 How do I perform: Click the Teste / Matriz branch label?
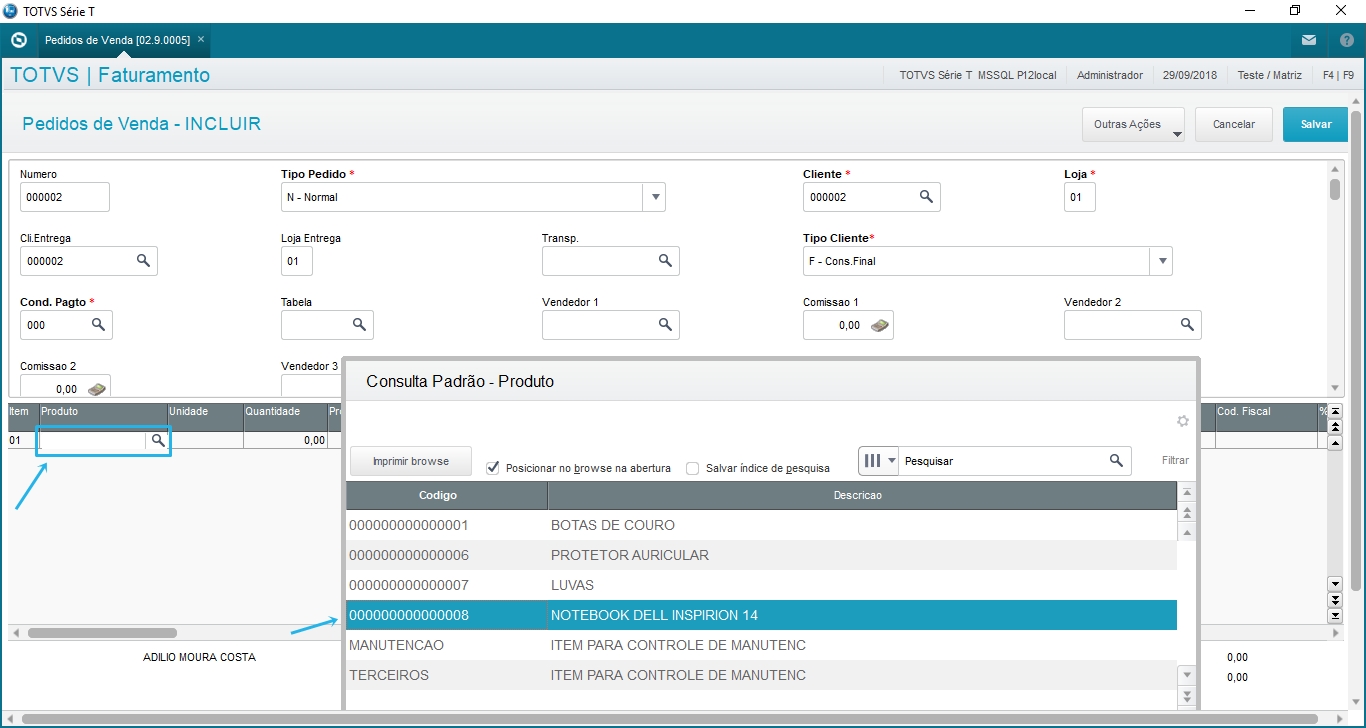[x=1269, y=75]
